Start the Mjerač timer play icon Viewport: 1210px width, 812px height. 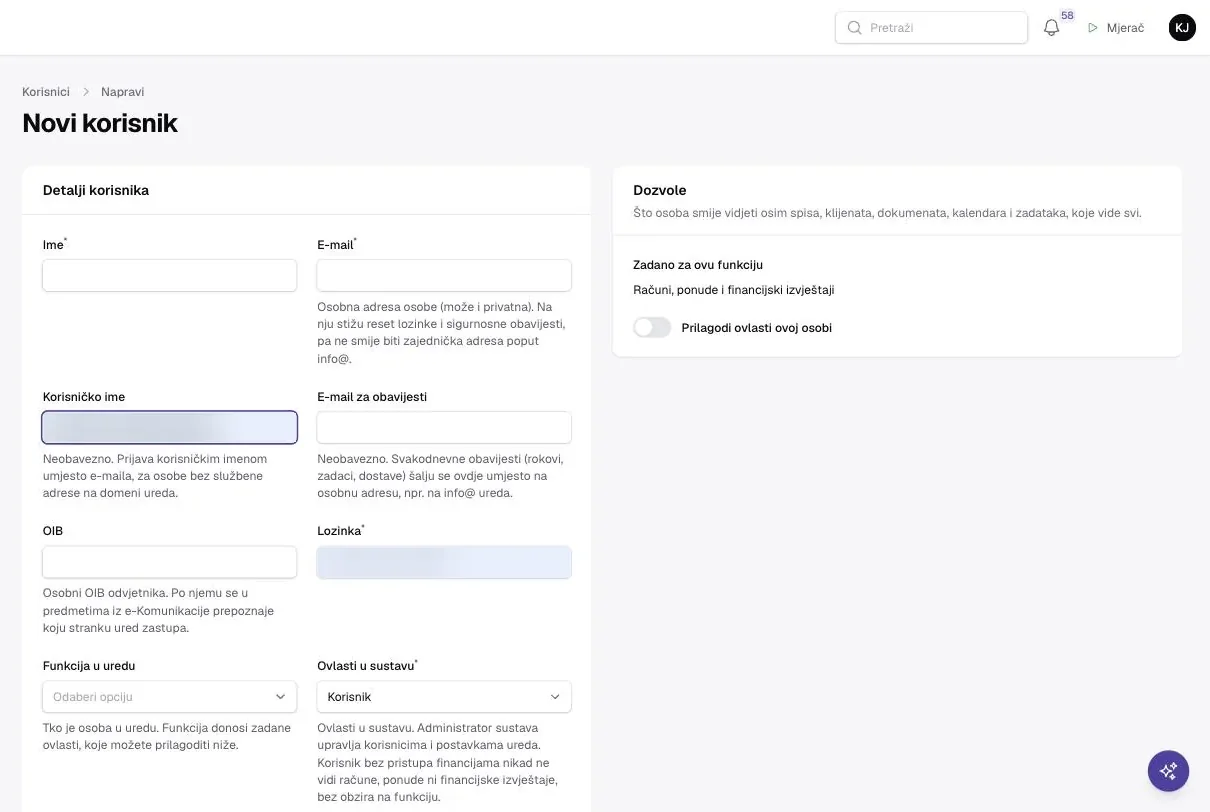click(x=1093, y=28)
